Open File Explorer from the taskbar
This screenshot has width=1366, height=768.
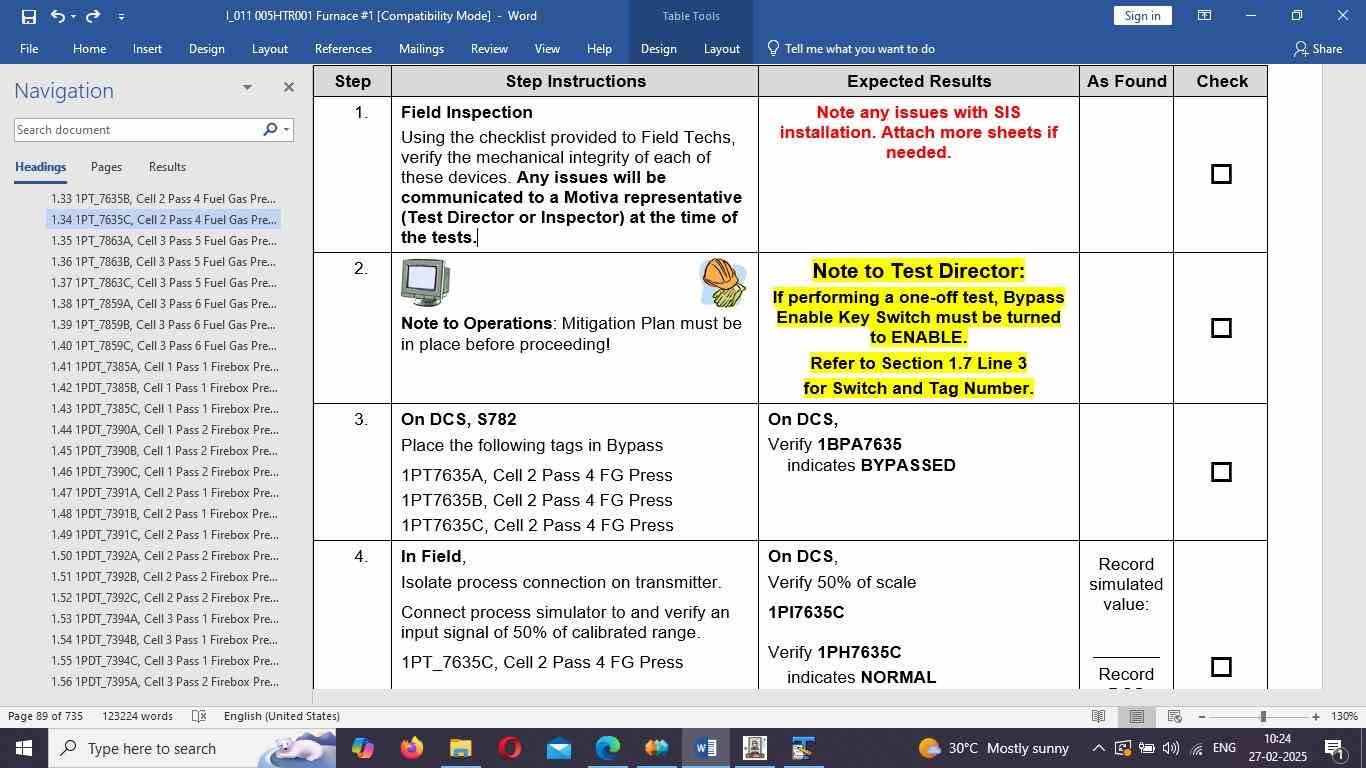[x=461, y=748]
